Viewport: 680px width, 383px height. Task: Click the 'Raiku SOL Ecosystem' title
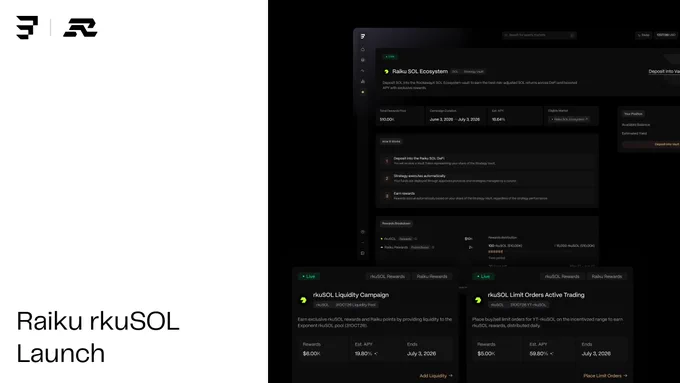[420, 71]
